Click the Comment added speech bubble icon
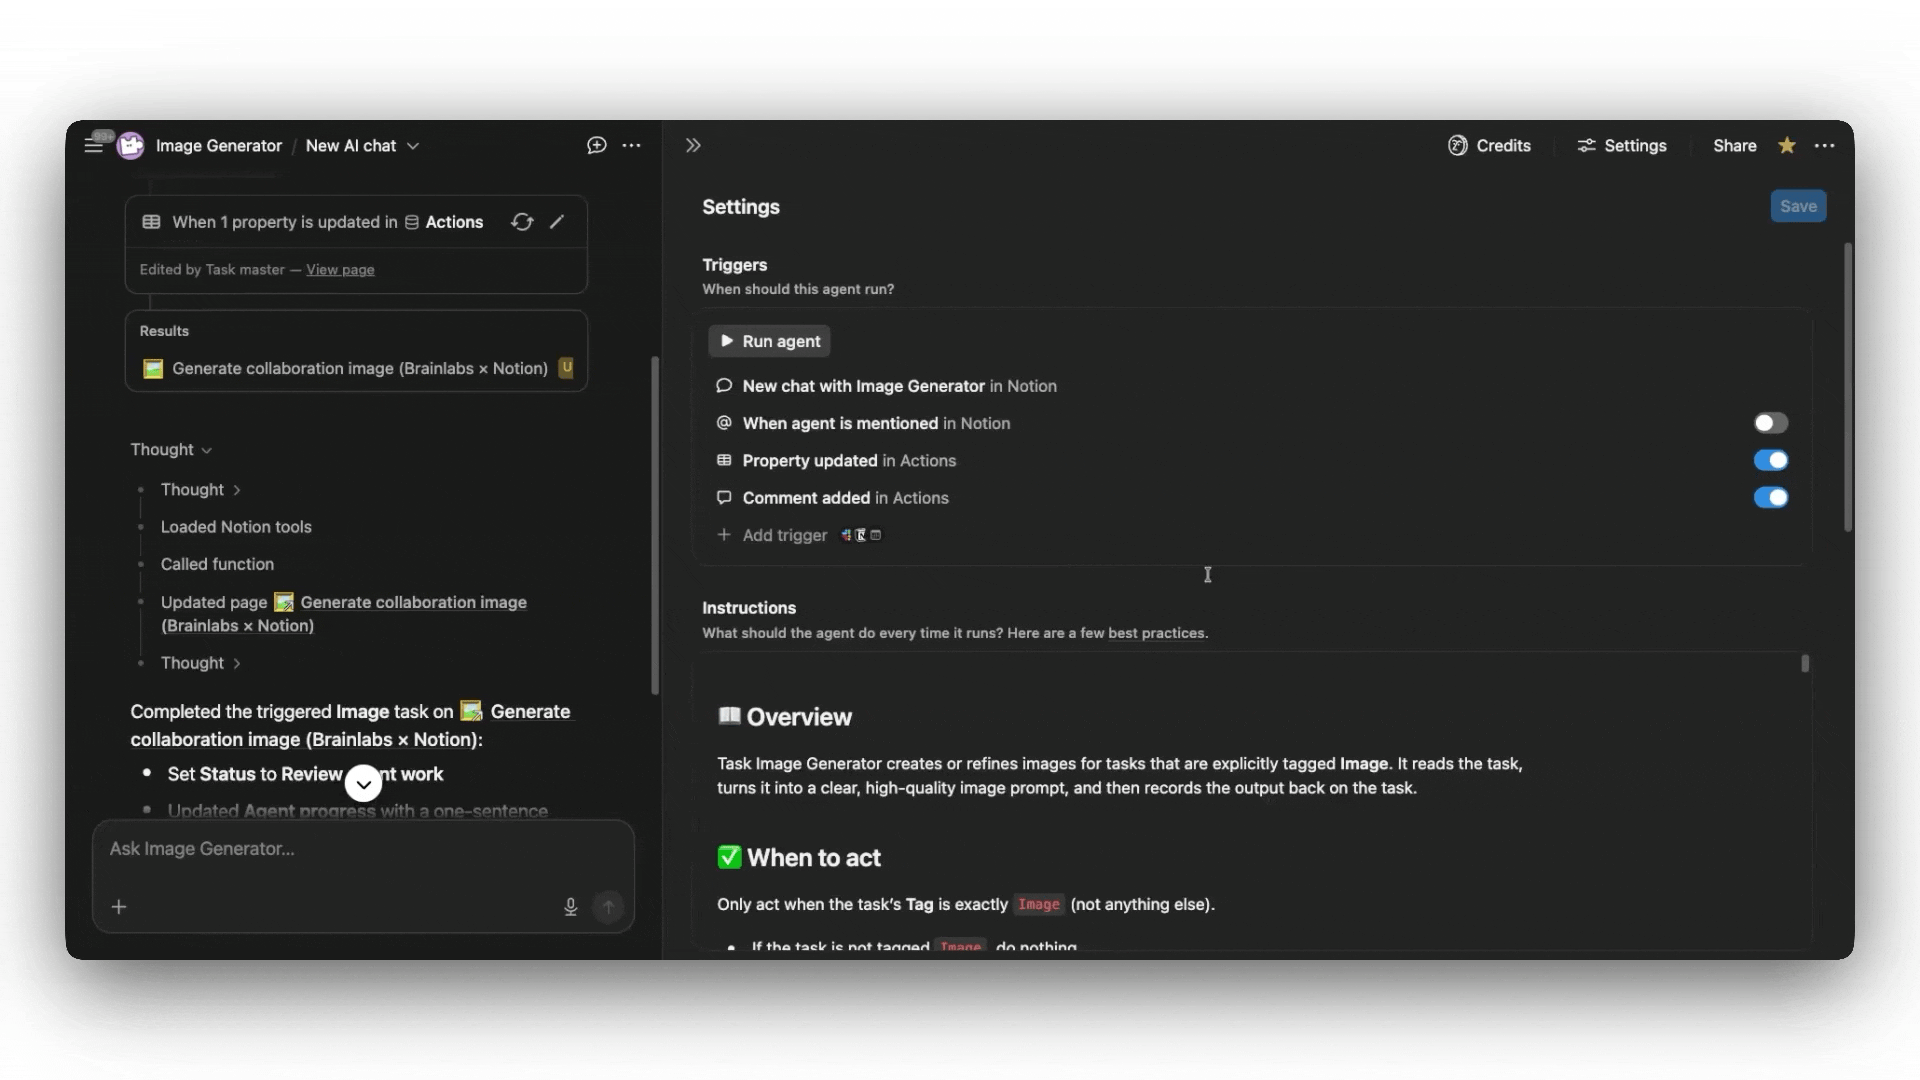1920x1080 pixels. click(724, 498)
